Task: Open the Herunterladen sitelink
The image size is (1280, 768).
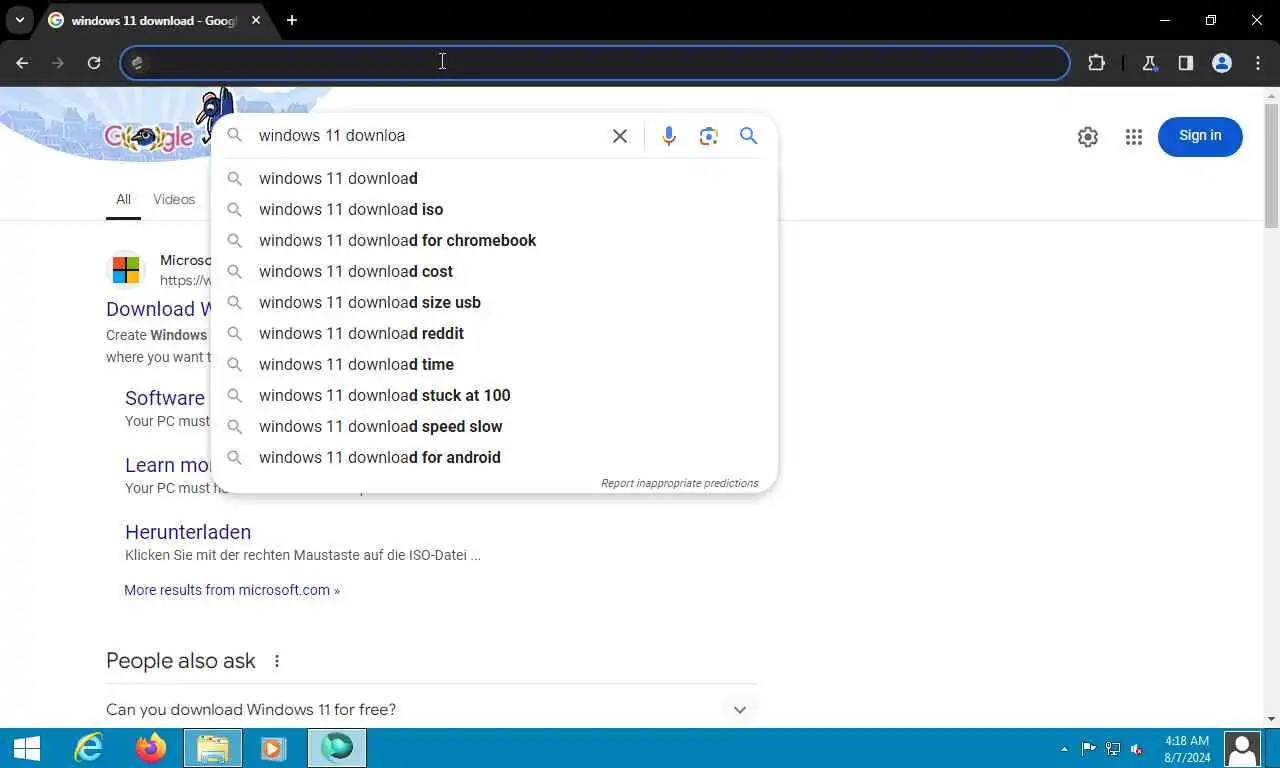Action: pyautogui.click(x=188, y=532)
